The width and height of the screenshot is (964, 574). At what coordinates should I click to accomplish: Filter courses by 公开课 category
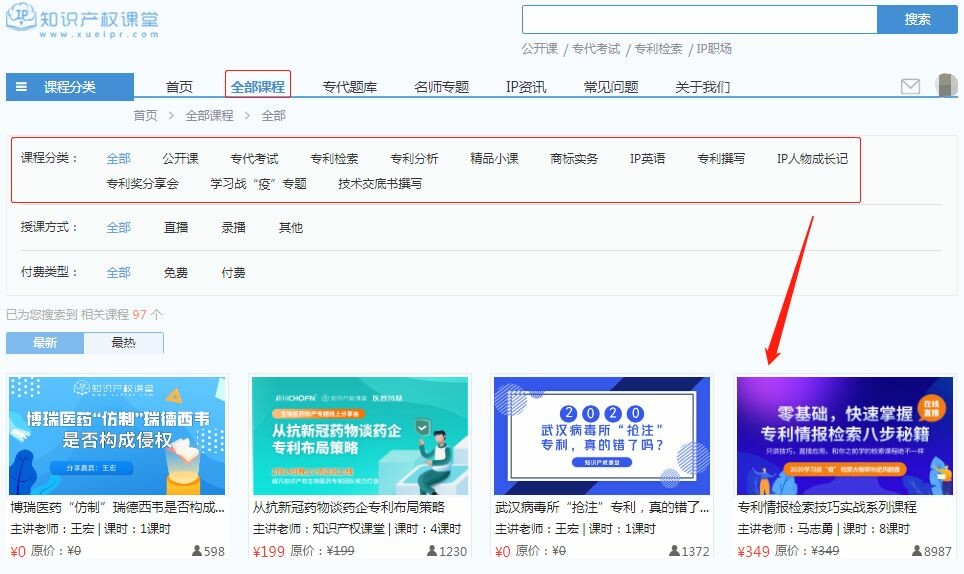[x=180, y=159]
